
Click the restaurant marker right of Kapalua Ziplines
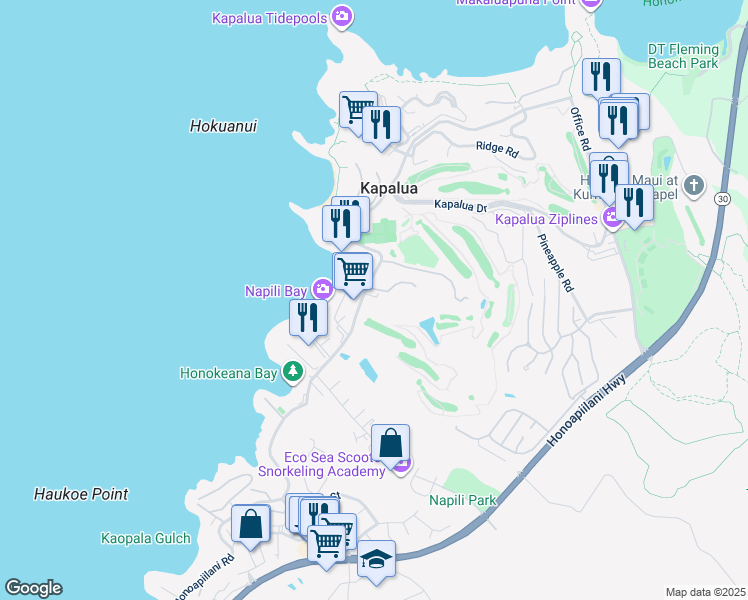click(x=634, y=204)
